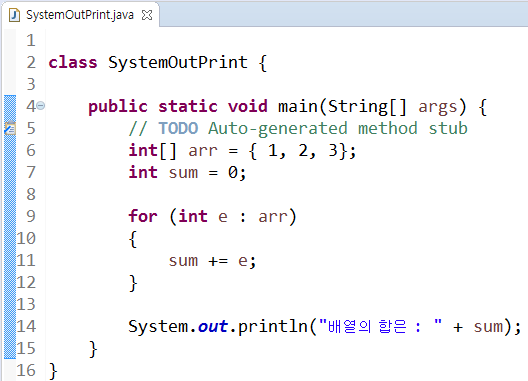
Task: Click the blue range indicator bar
Action: click(10, 227)
